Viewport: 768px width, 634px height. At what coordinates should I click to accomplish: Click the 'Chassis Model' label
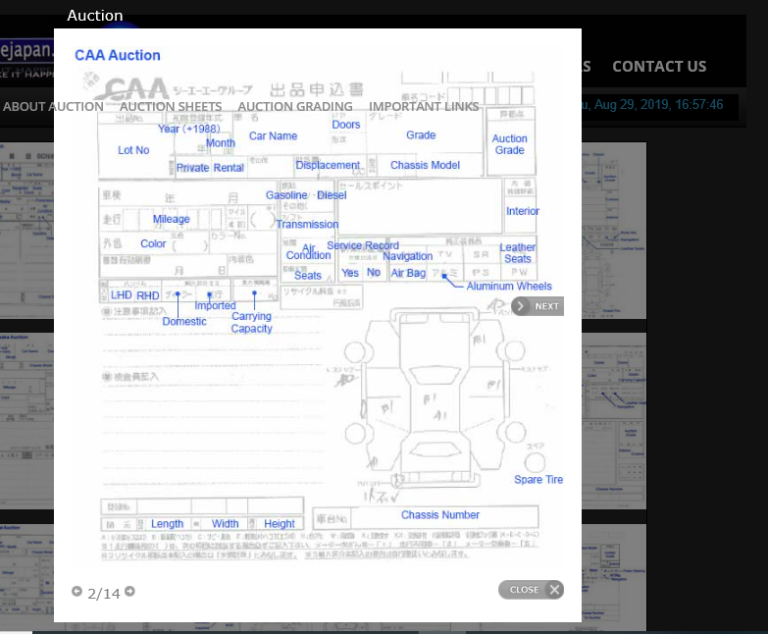pyautogui.click(x=425, y=165)
